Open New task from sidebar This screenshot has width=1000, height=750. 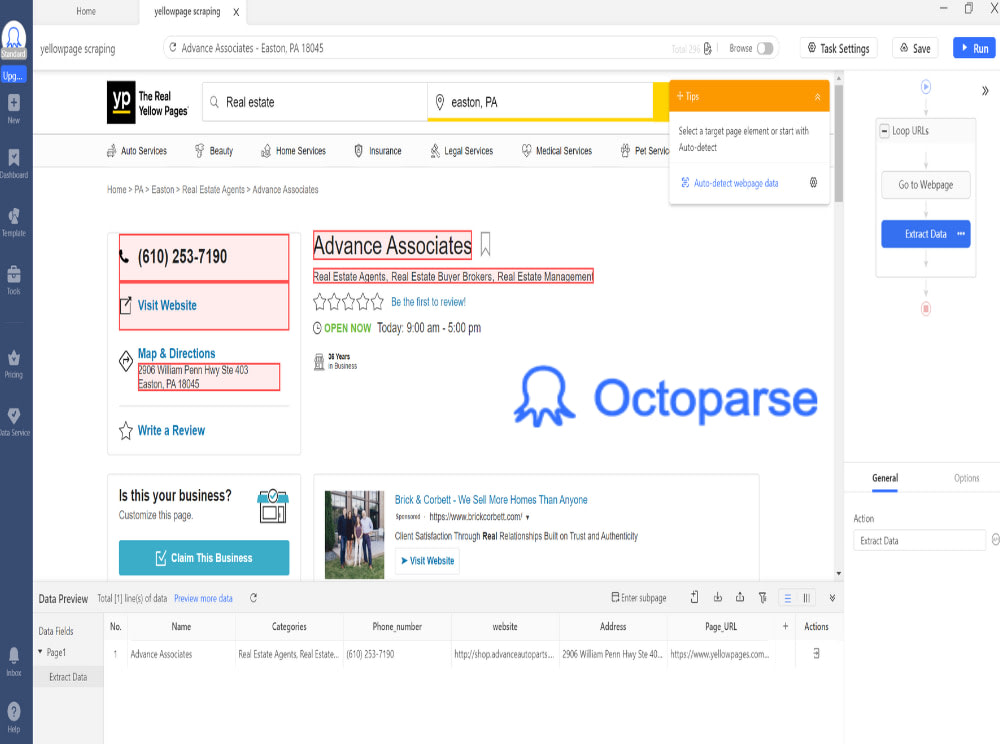[x=13, y=108]
